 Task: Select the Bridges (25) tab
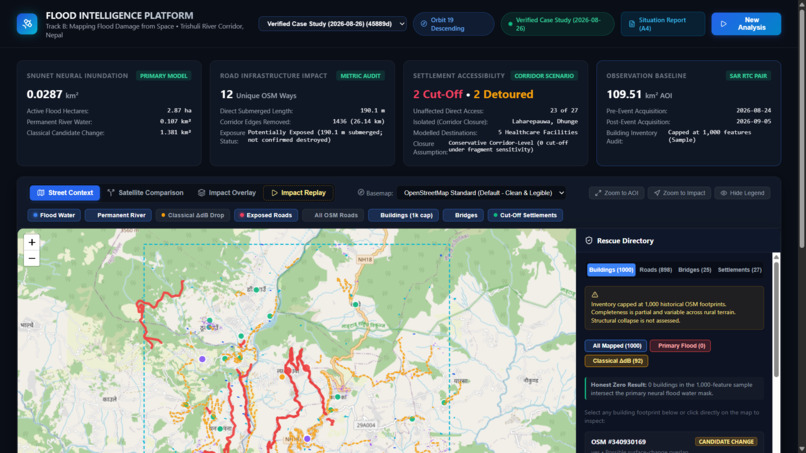click(x=694, y=270)
